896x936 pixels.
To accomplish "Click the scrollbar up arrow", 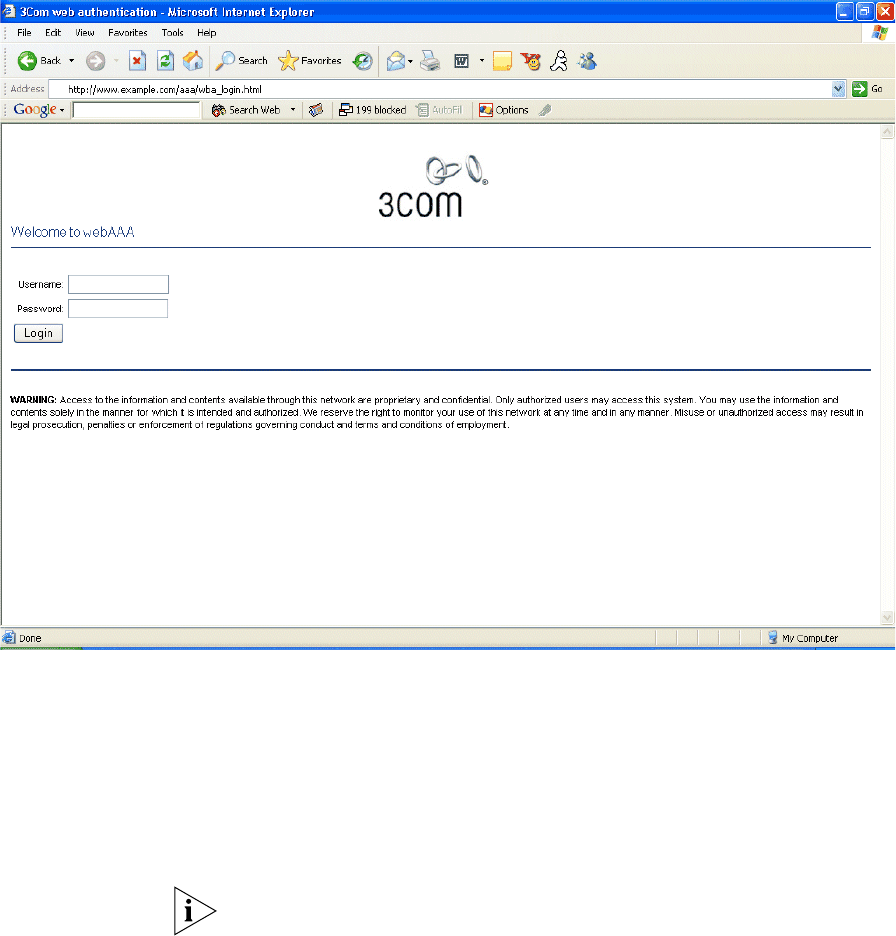I will [888, 132].
